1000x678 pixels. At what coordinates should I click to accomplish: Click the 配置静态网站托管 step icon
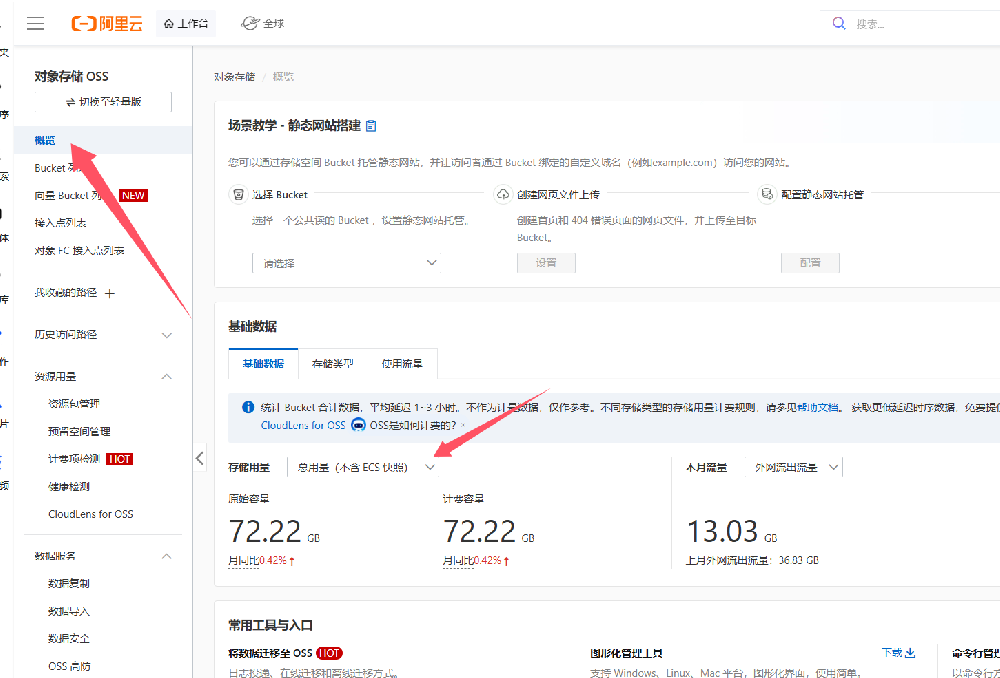click(x=767, y=194)
